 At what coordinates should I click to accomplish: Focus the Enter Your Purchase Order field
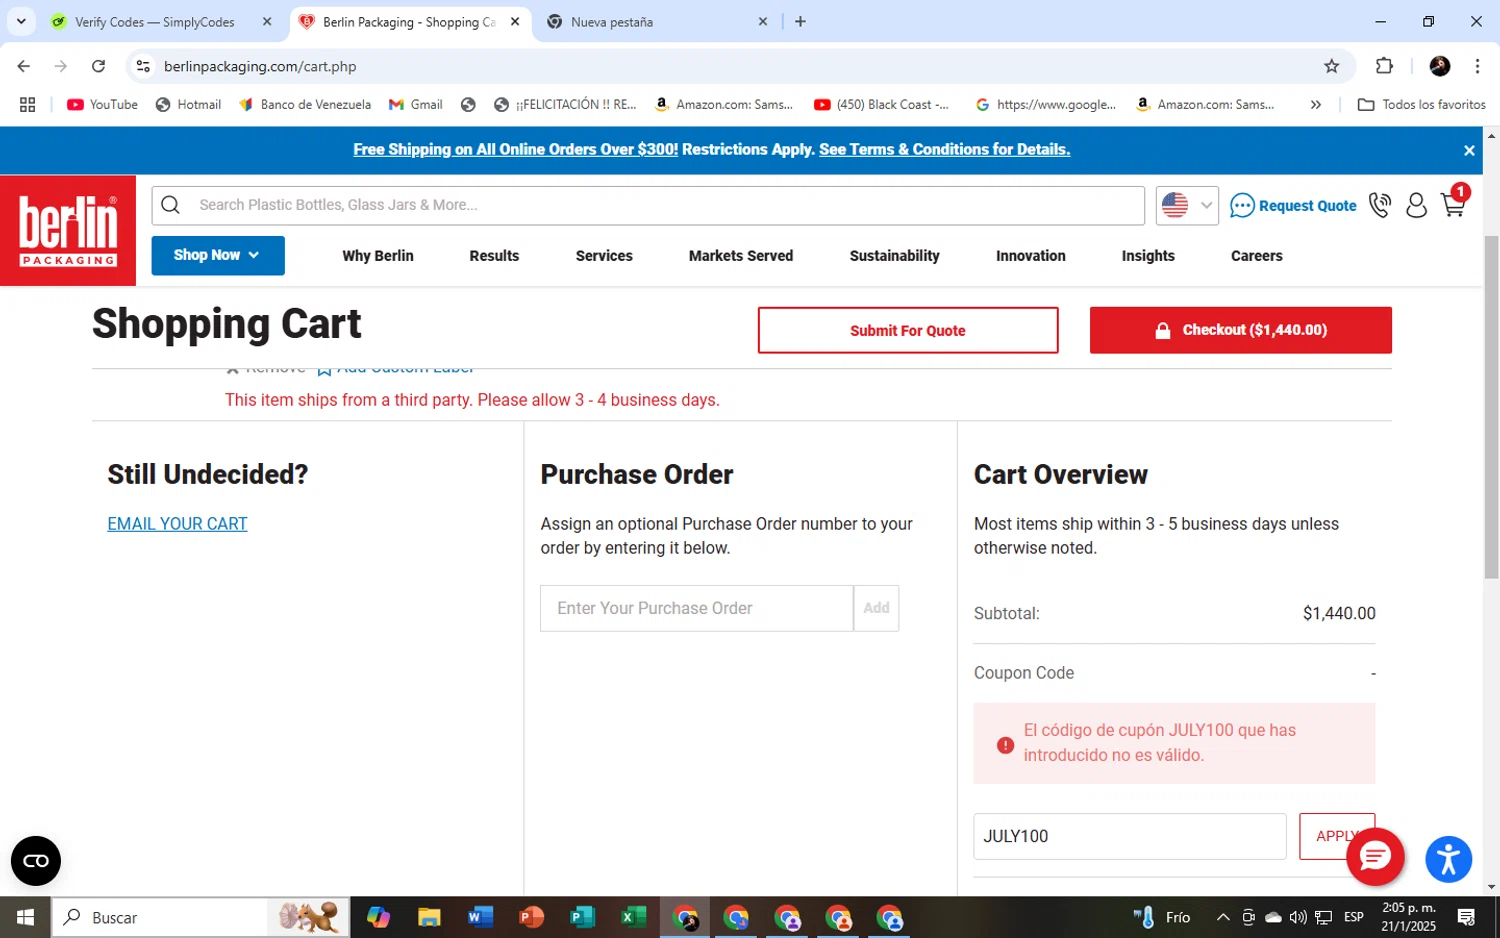click(697, 608)
